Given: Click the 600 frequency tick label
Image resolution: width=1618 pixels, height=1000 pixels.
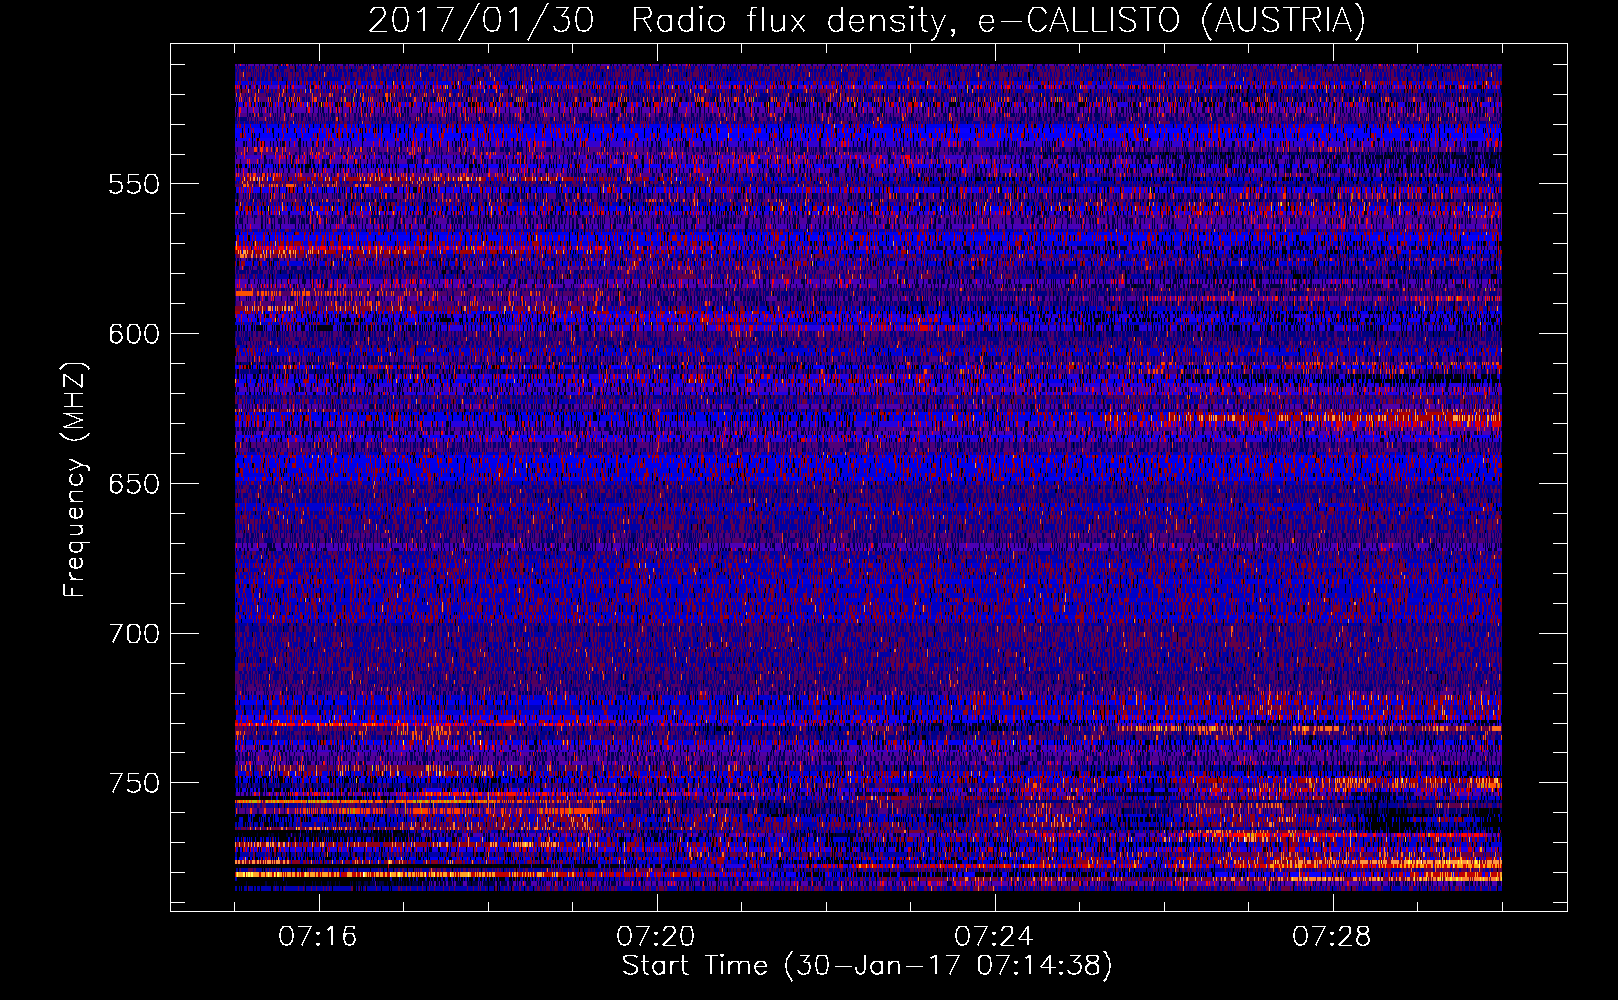Looking at the screenshot, I should (x=133, y=334).
